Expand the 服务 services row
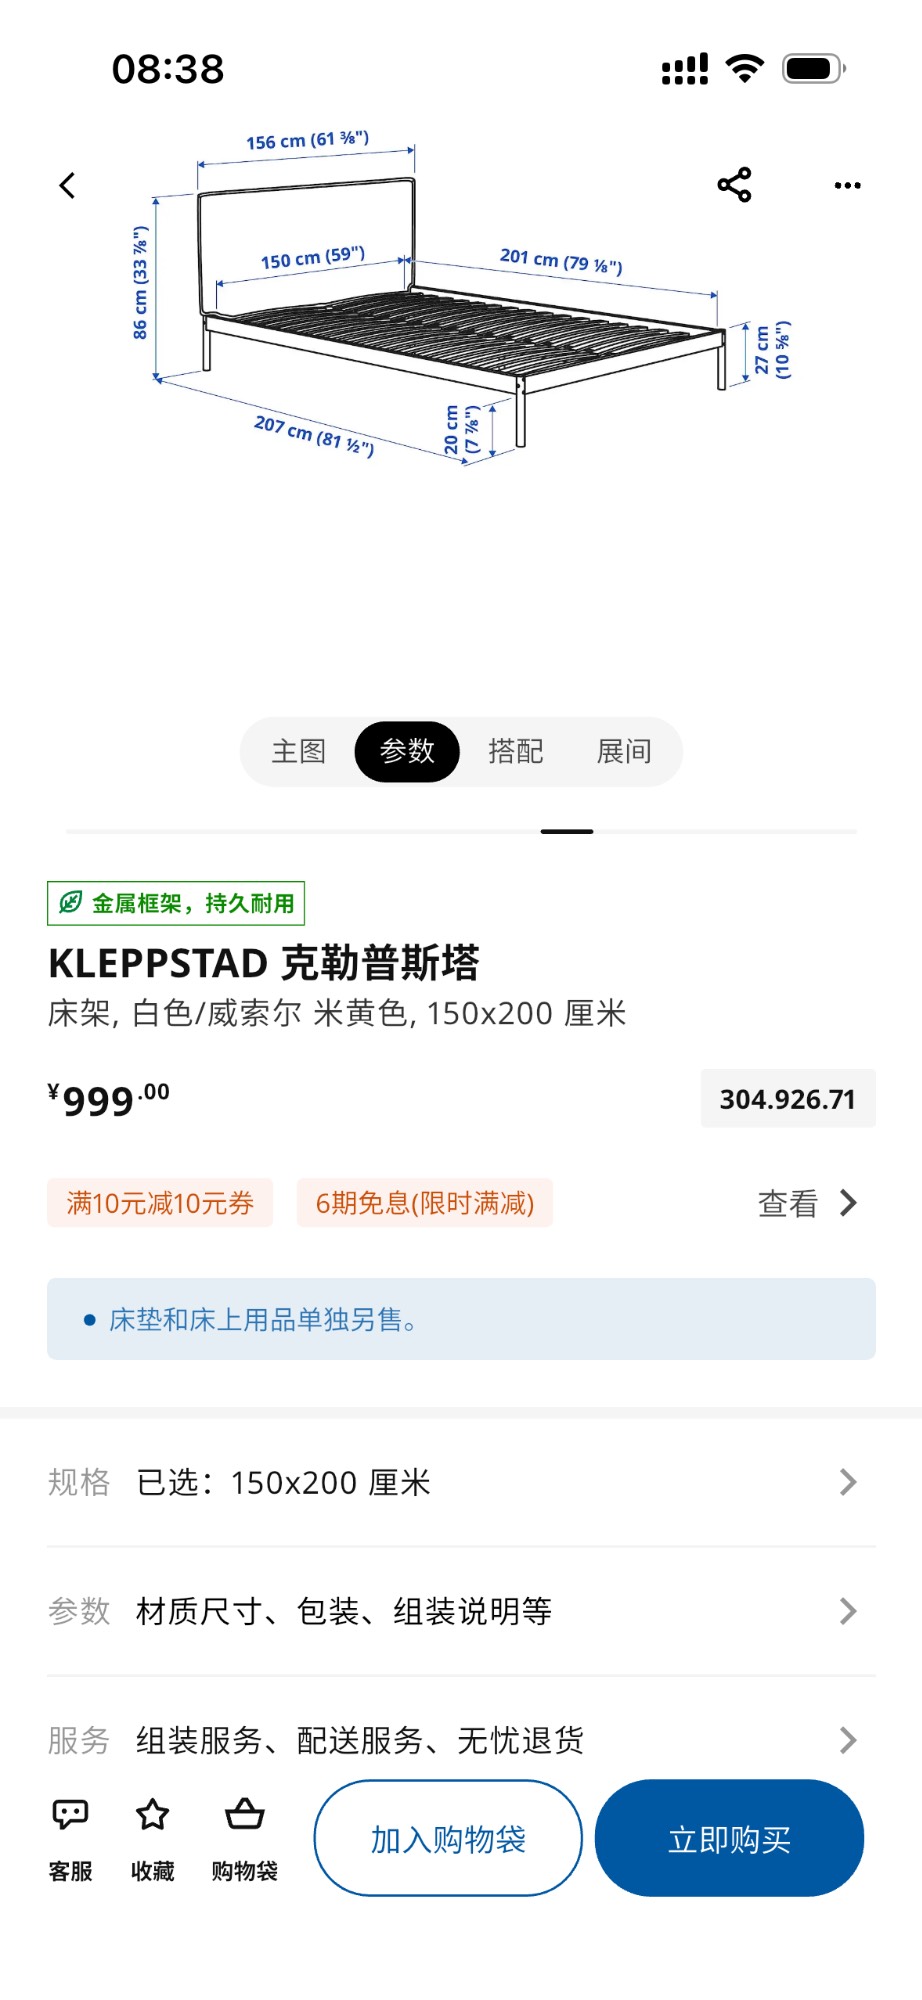Image resolution: width=922 pixels, height=2000 pixels. 461,1740
